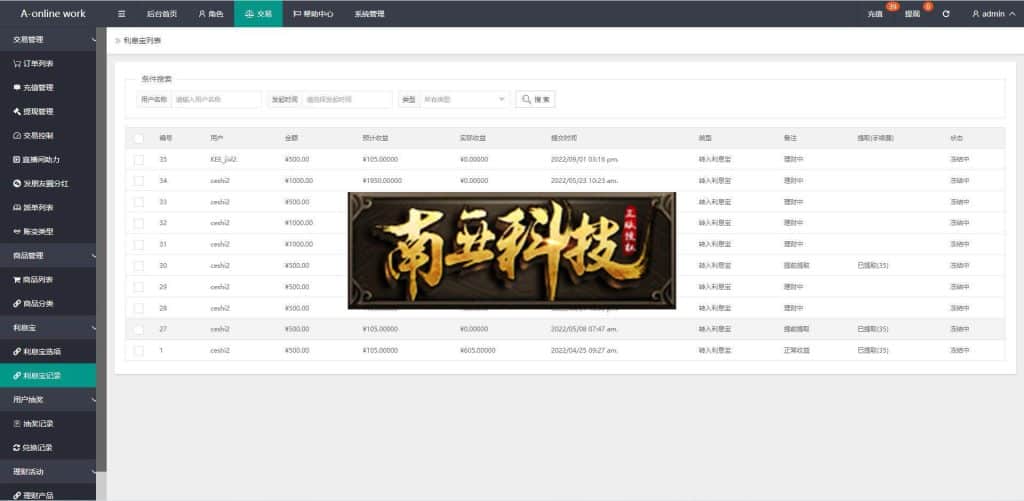Collapse the 理财活动 sidebar section
The width and height of the screenshot is (1024, 501).
coord(48,471)
